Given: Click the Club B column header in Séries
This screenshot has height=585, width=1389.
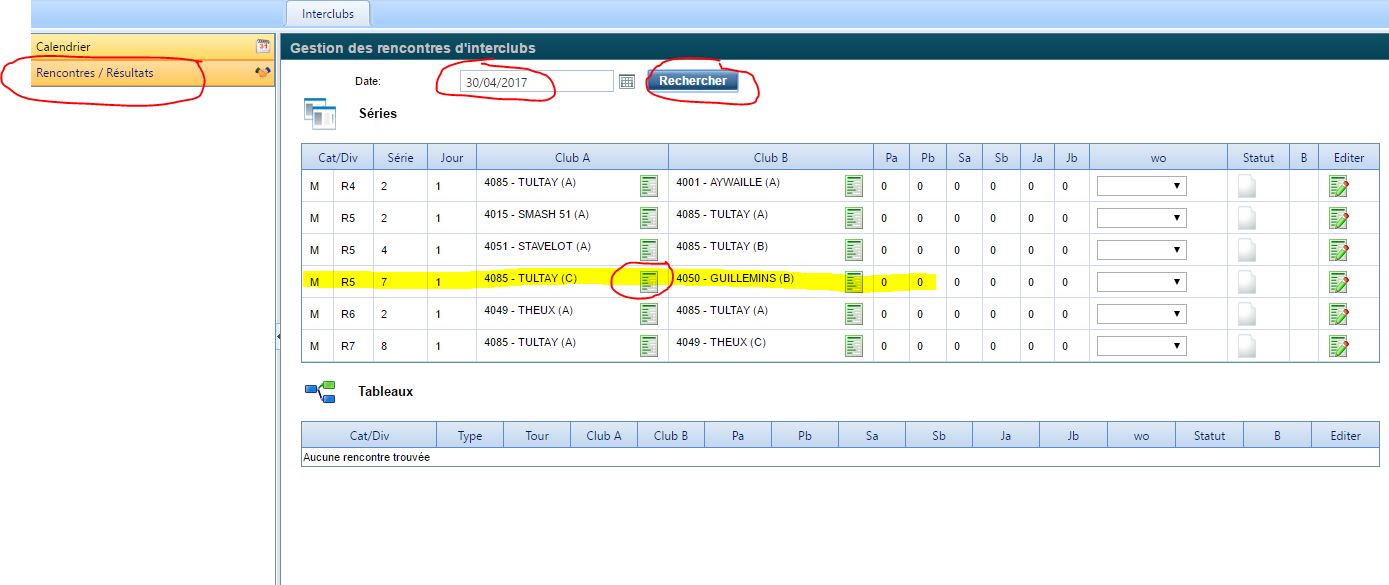Looking at the screenshot, I should tap(771, 157).
